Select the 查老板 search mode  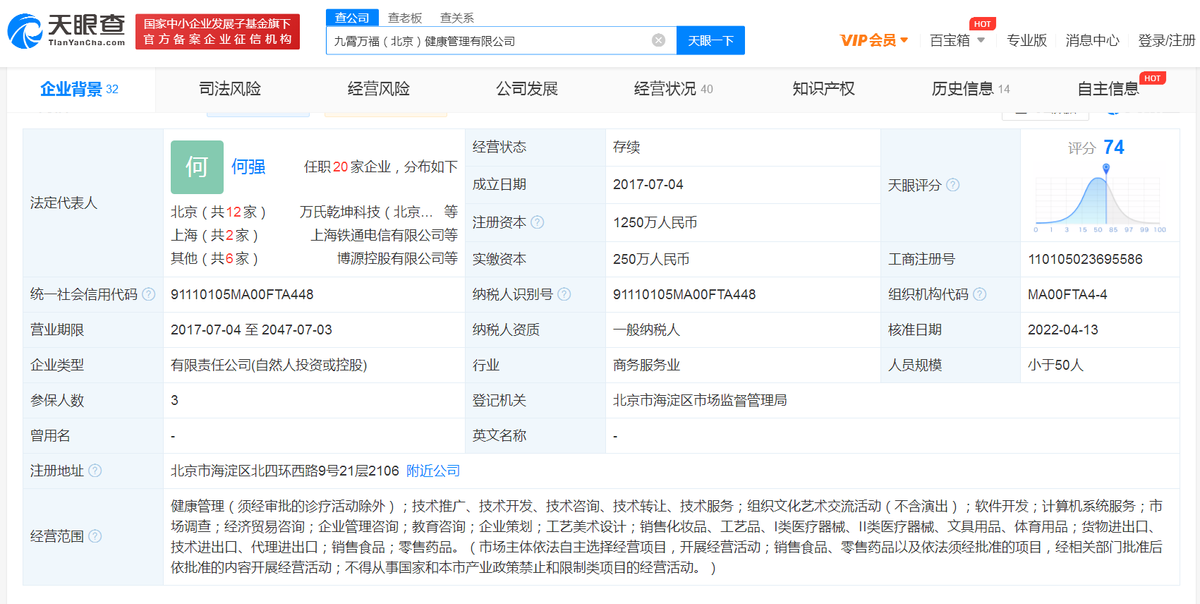tap(405, 18)
